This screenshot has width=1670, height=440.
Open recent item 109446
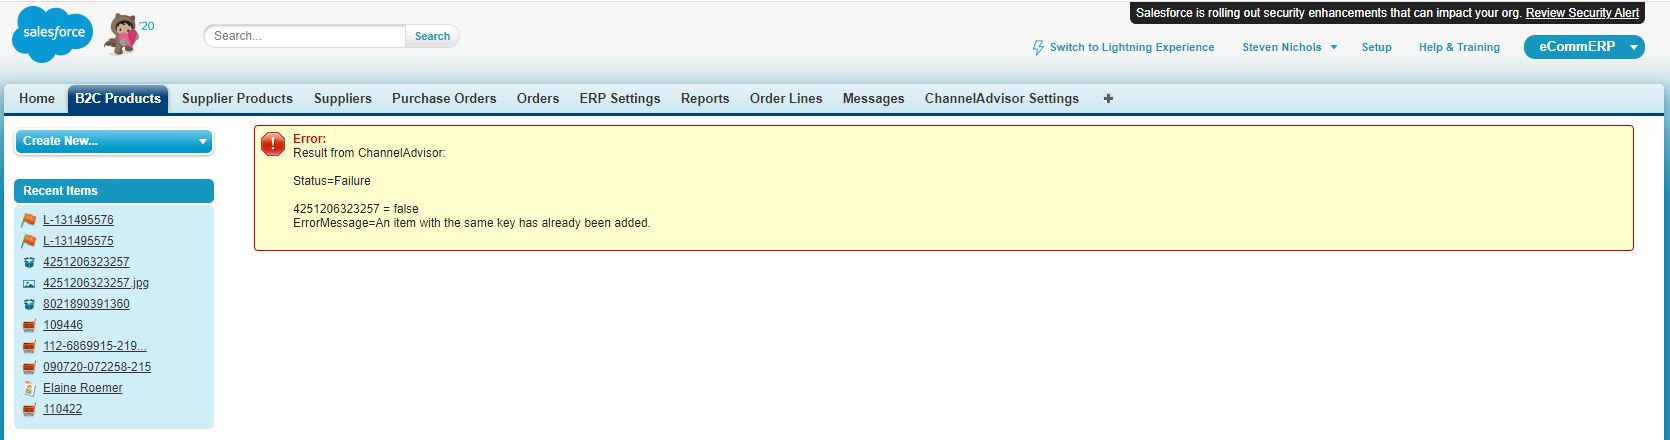(63, 325)
